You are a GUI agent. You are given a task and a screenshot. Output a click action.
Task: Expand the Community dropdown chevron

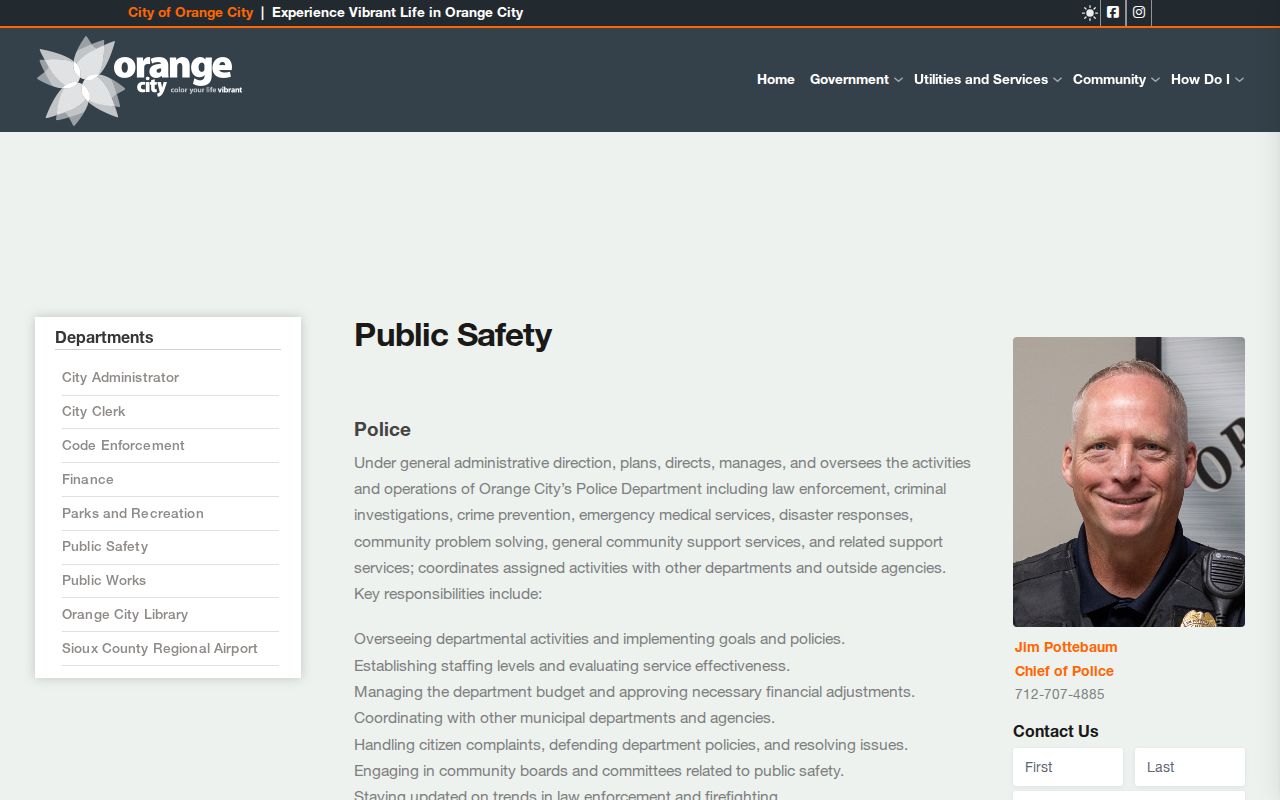point(1155,80)
